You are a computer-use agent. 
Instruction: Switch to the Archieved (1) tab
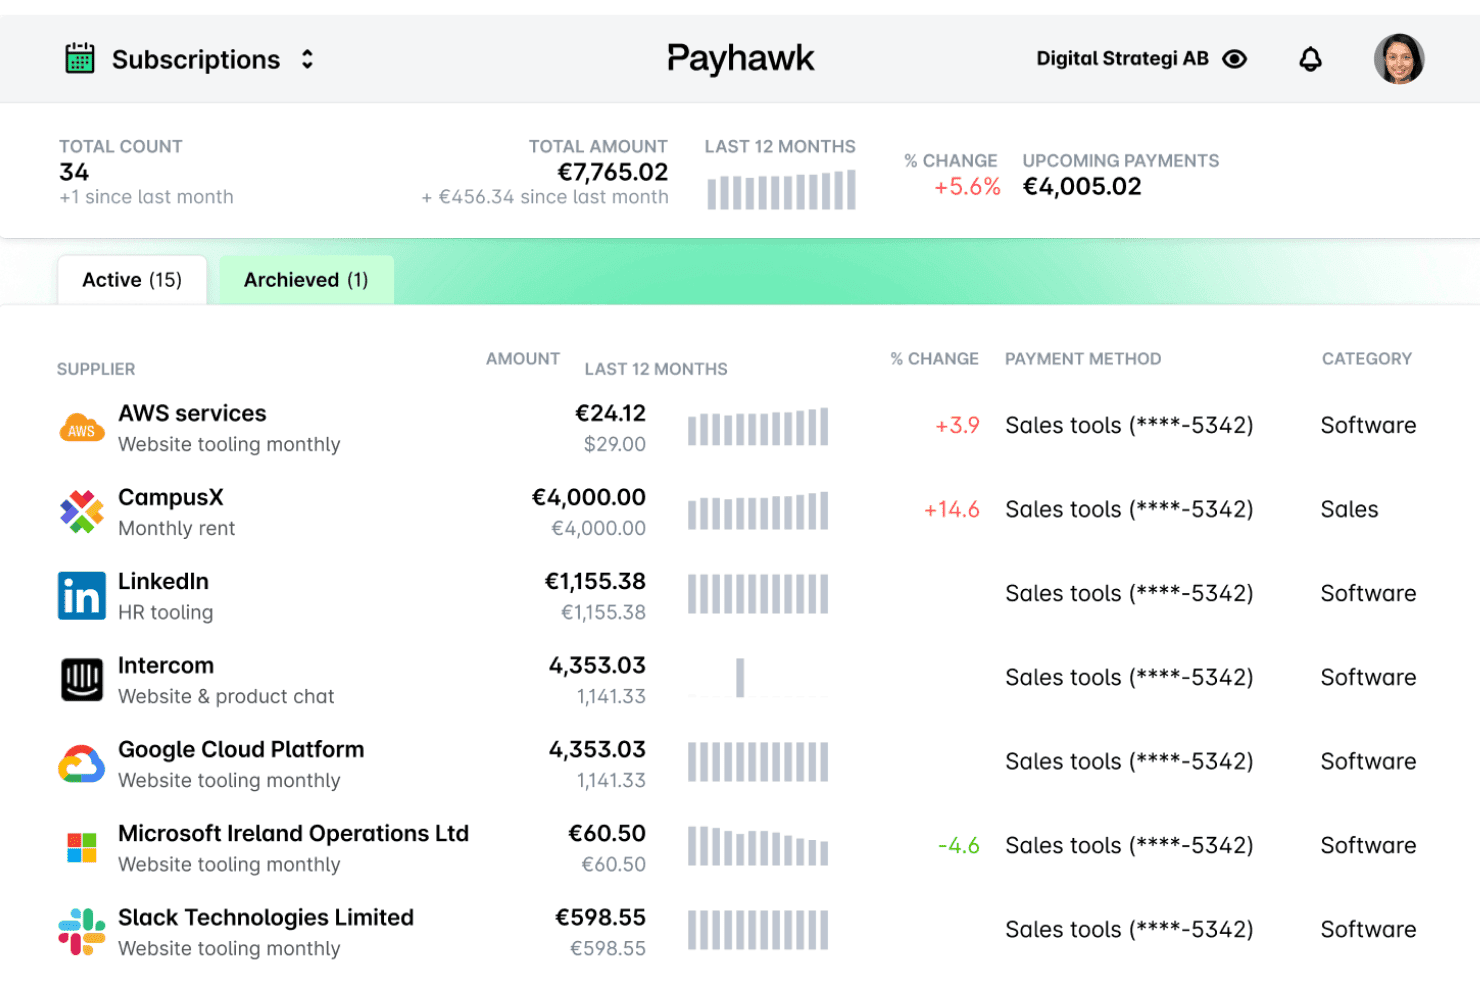306,280
